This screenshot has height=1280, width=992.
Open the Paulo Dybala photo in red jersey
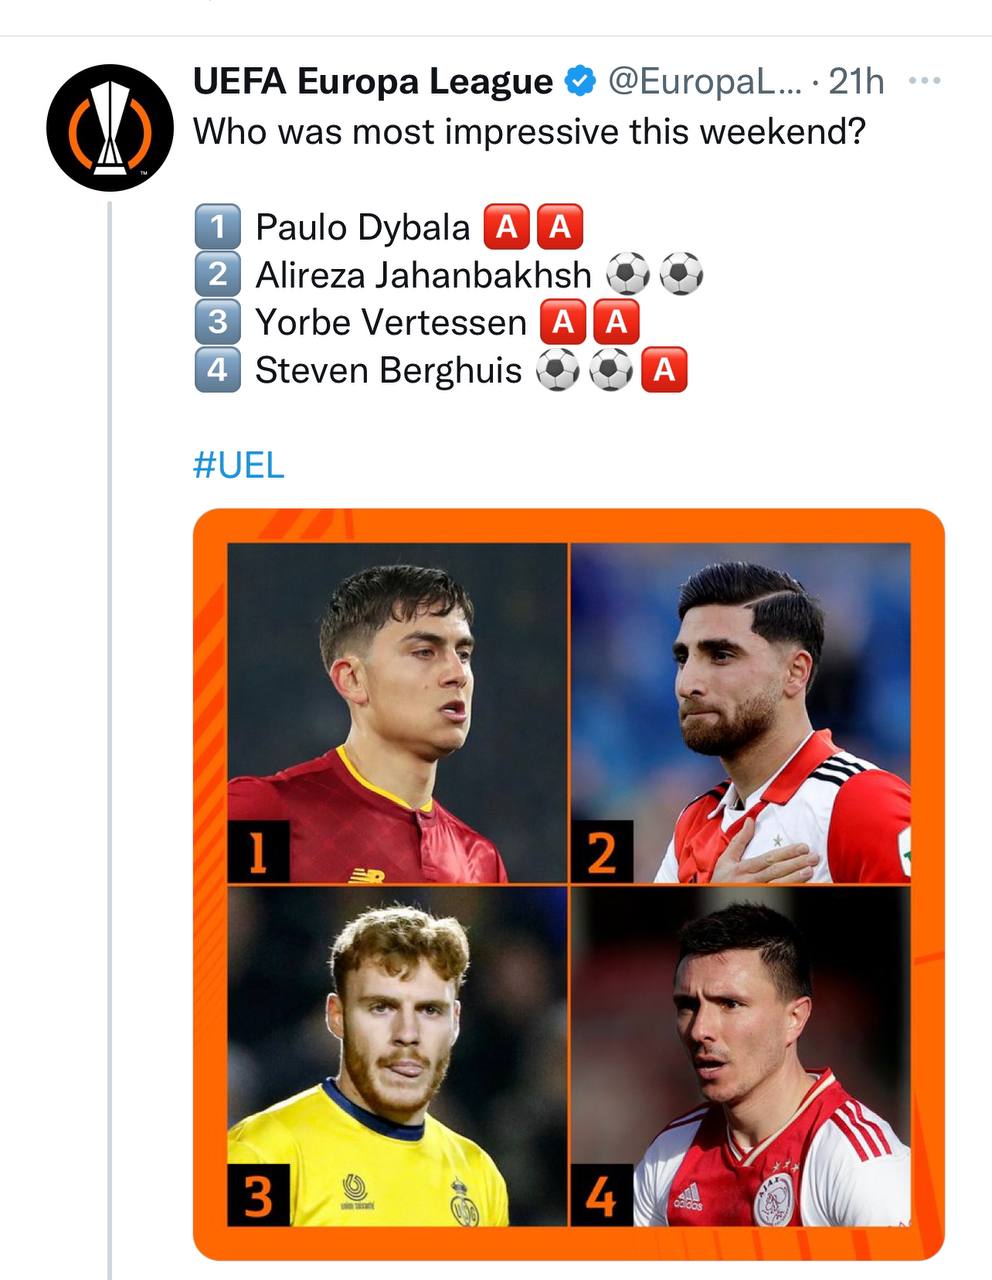397,712
